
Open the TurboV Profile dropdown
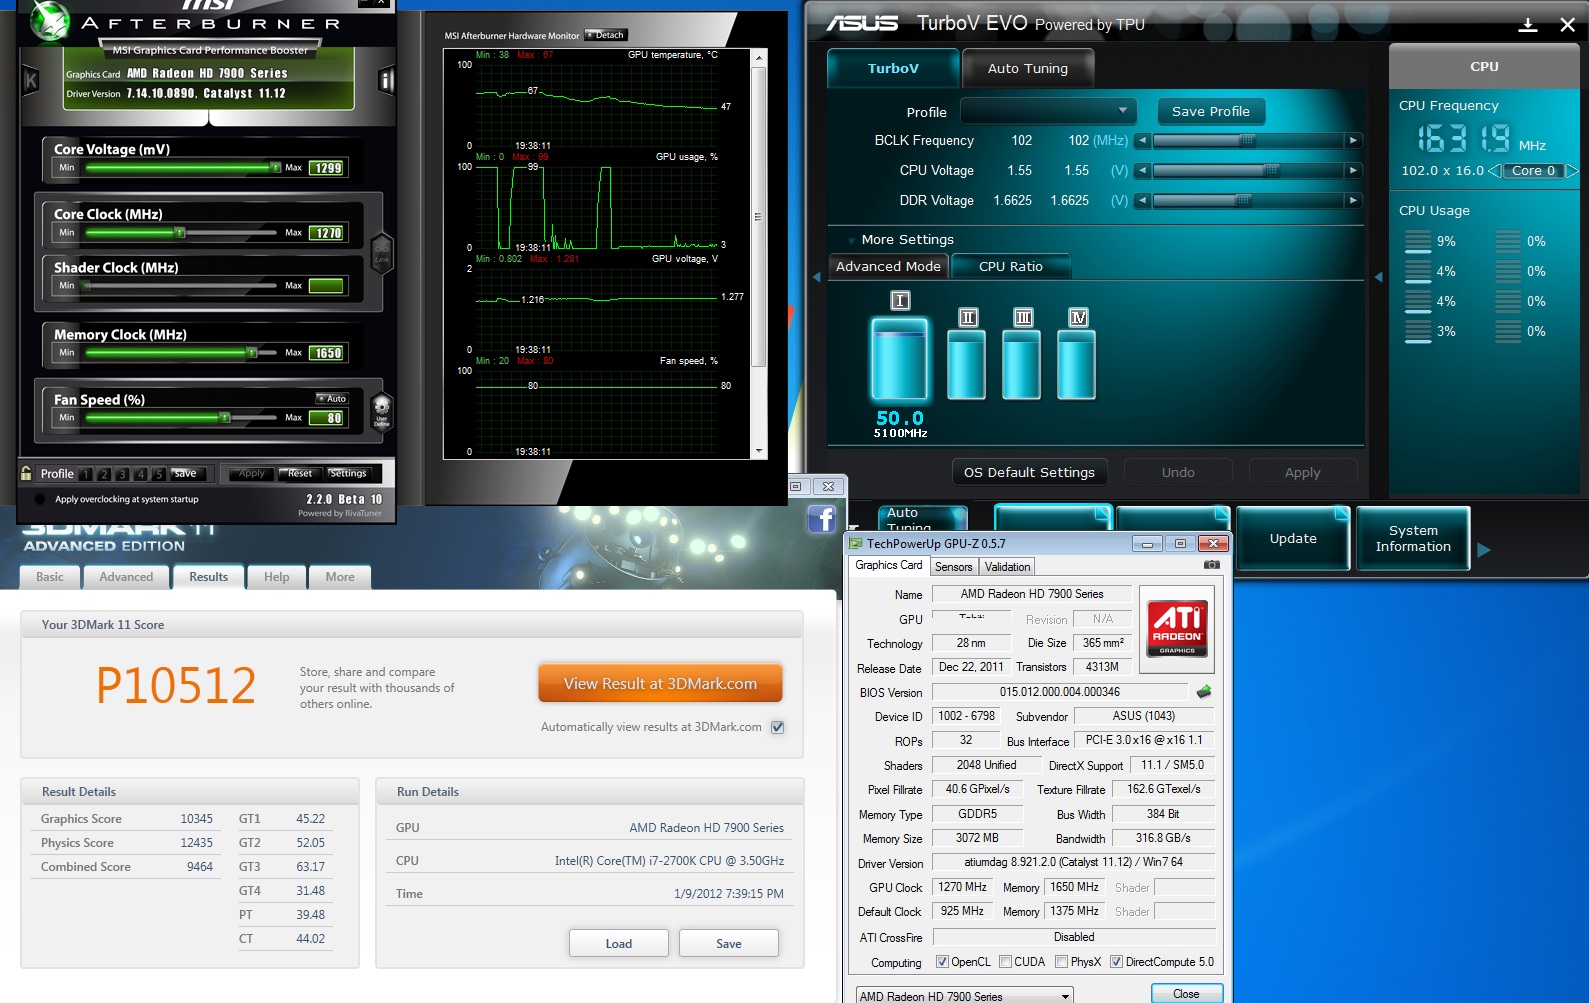point(1047,111)
